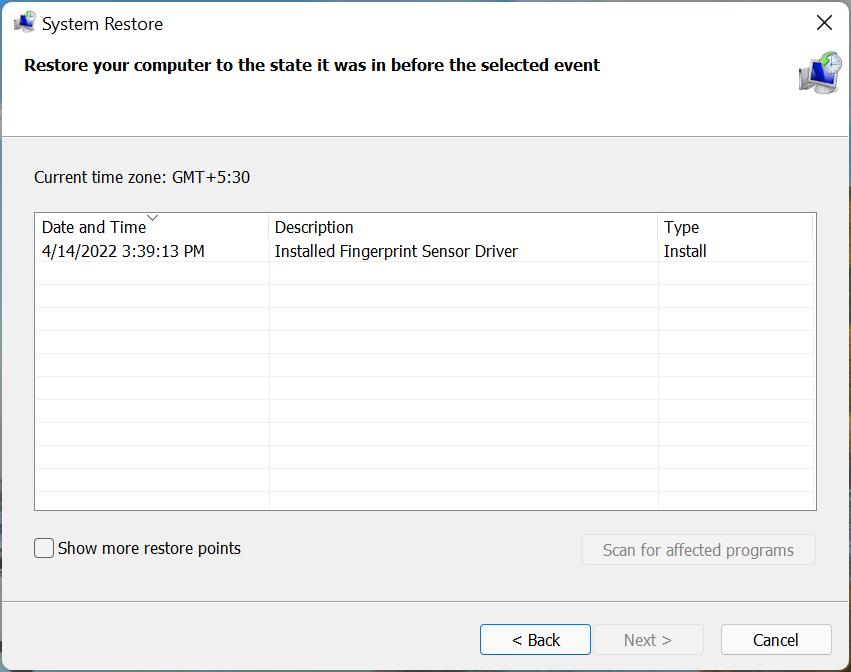Sort by the Date and Time column header
The height and width of the screenshot is (672, 851).
(x=94, y=228)
